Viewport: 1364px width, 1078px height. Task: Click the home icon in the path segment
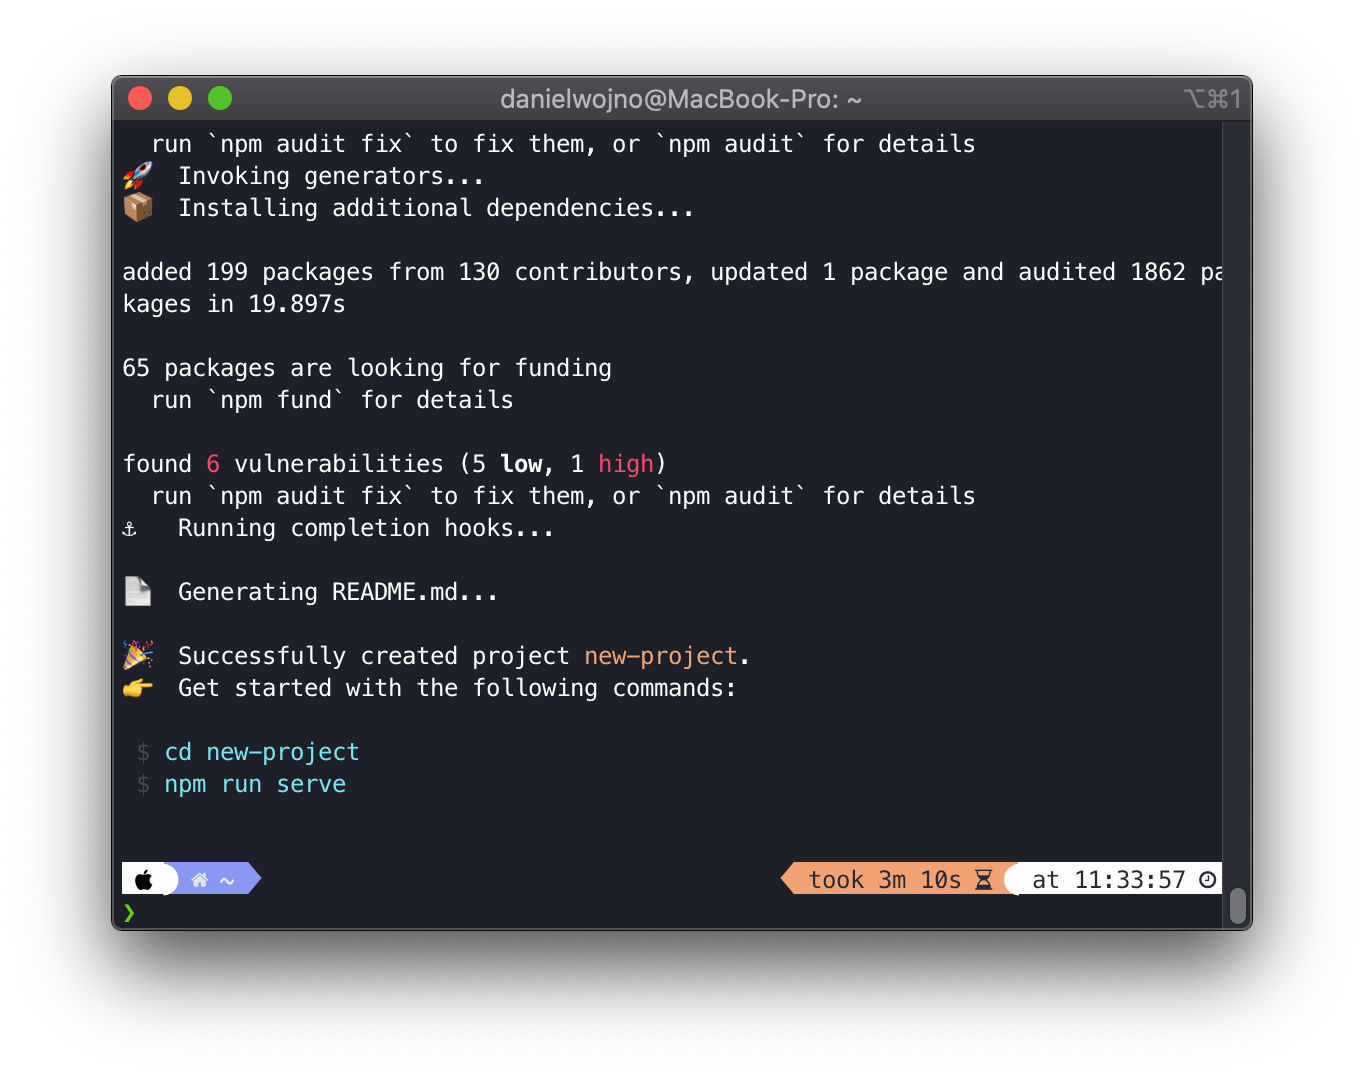point(199,879)
